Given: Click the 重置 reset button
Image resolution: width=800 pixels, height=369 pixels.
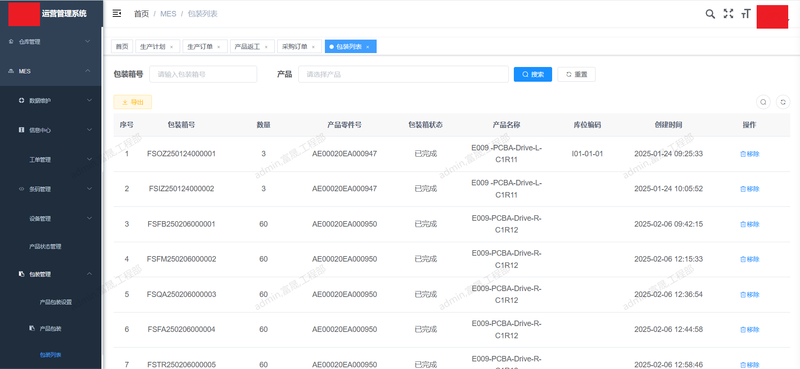Looking at the screenshot, I should coord(576,74).
